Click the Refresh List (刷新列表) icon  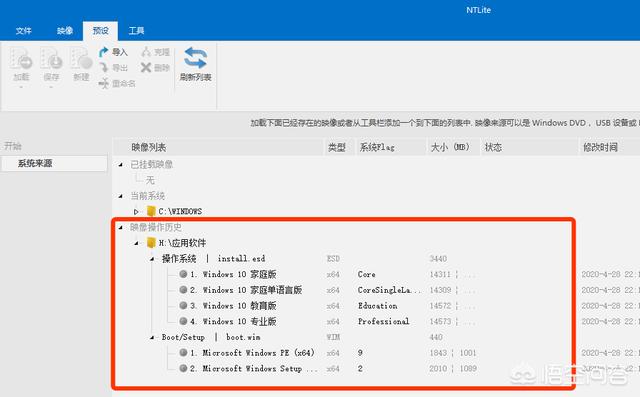click(195, 58)
